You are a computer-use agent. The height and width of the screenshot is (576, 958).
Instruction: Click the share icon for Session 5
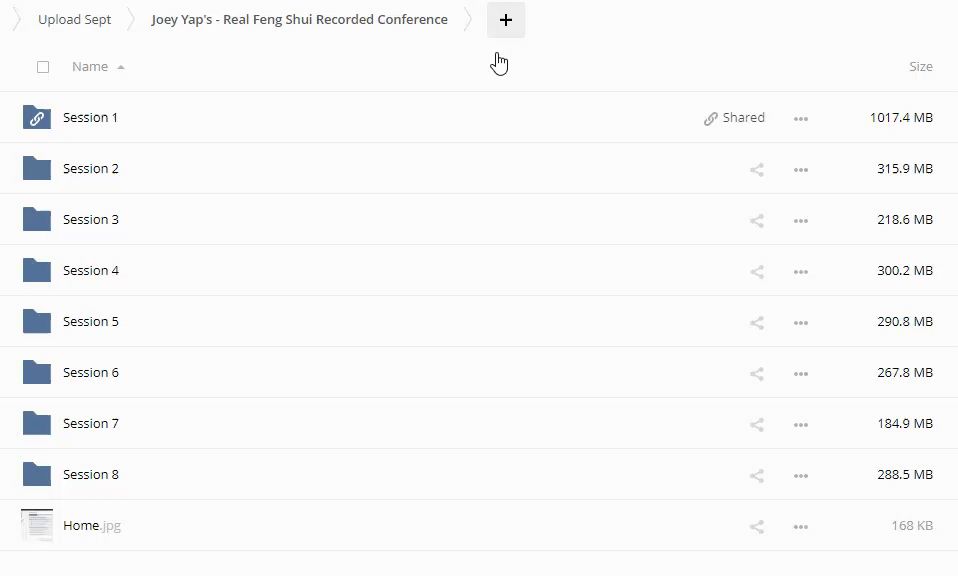pyautogui.click(x=757, y=323)
